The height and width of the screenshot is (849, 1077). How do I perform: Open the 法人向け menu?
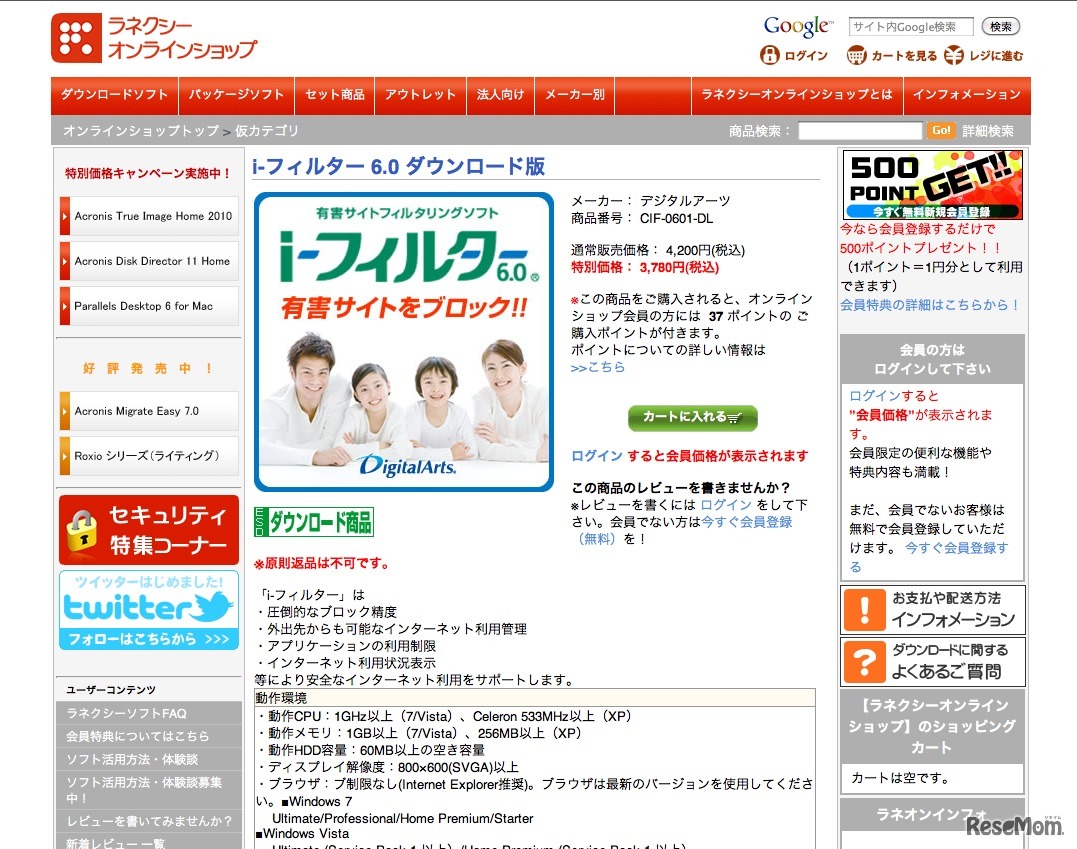point(500,95)
